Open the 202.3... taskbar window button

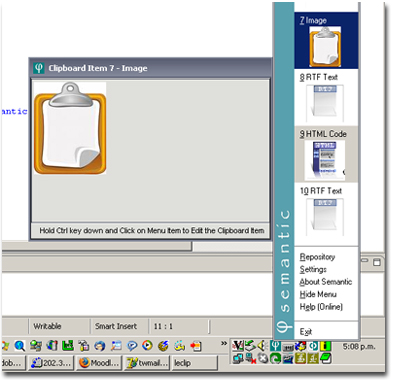51,363
